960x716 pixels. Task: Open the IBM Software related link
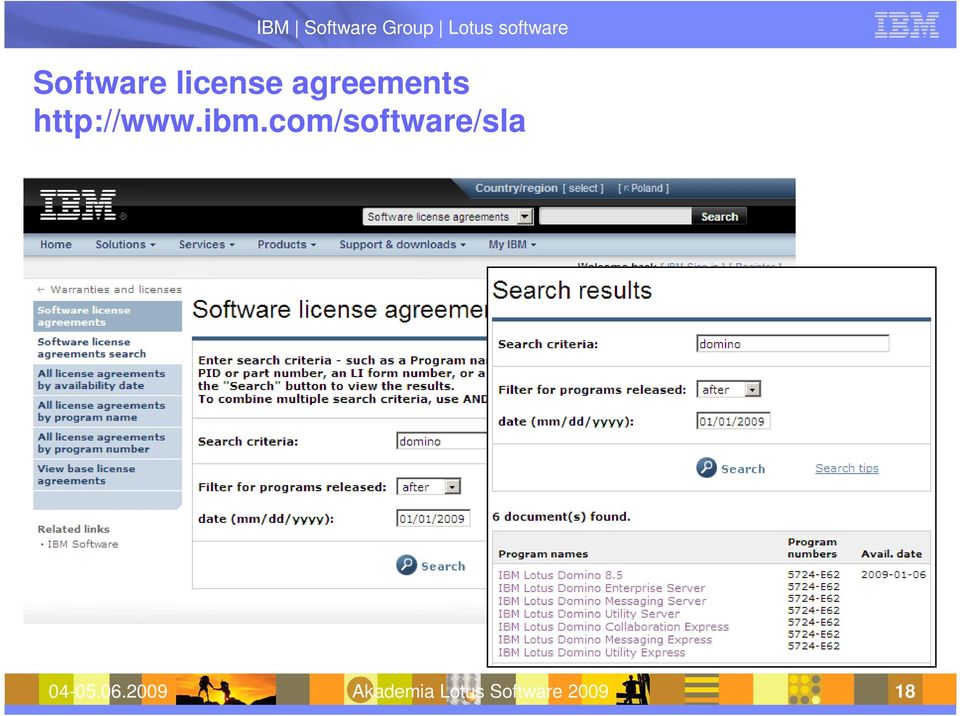(83, 544)
